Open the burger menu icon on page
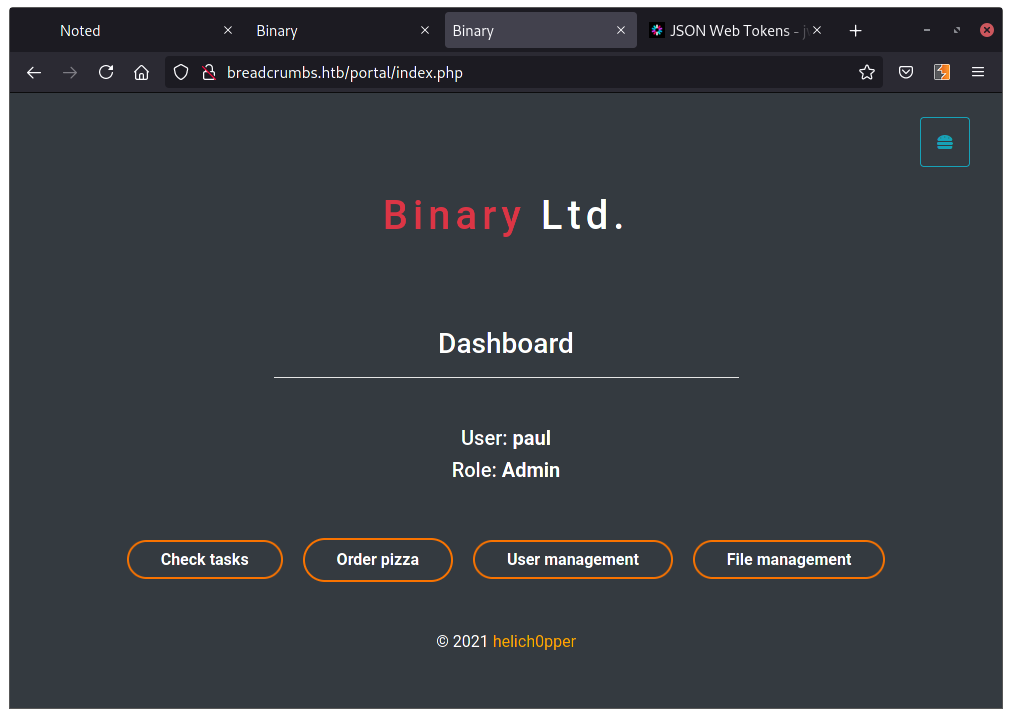Viewport: 1012px width, 718px height. tap(944, 142)
